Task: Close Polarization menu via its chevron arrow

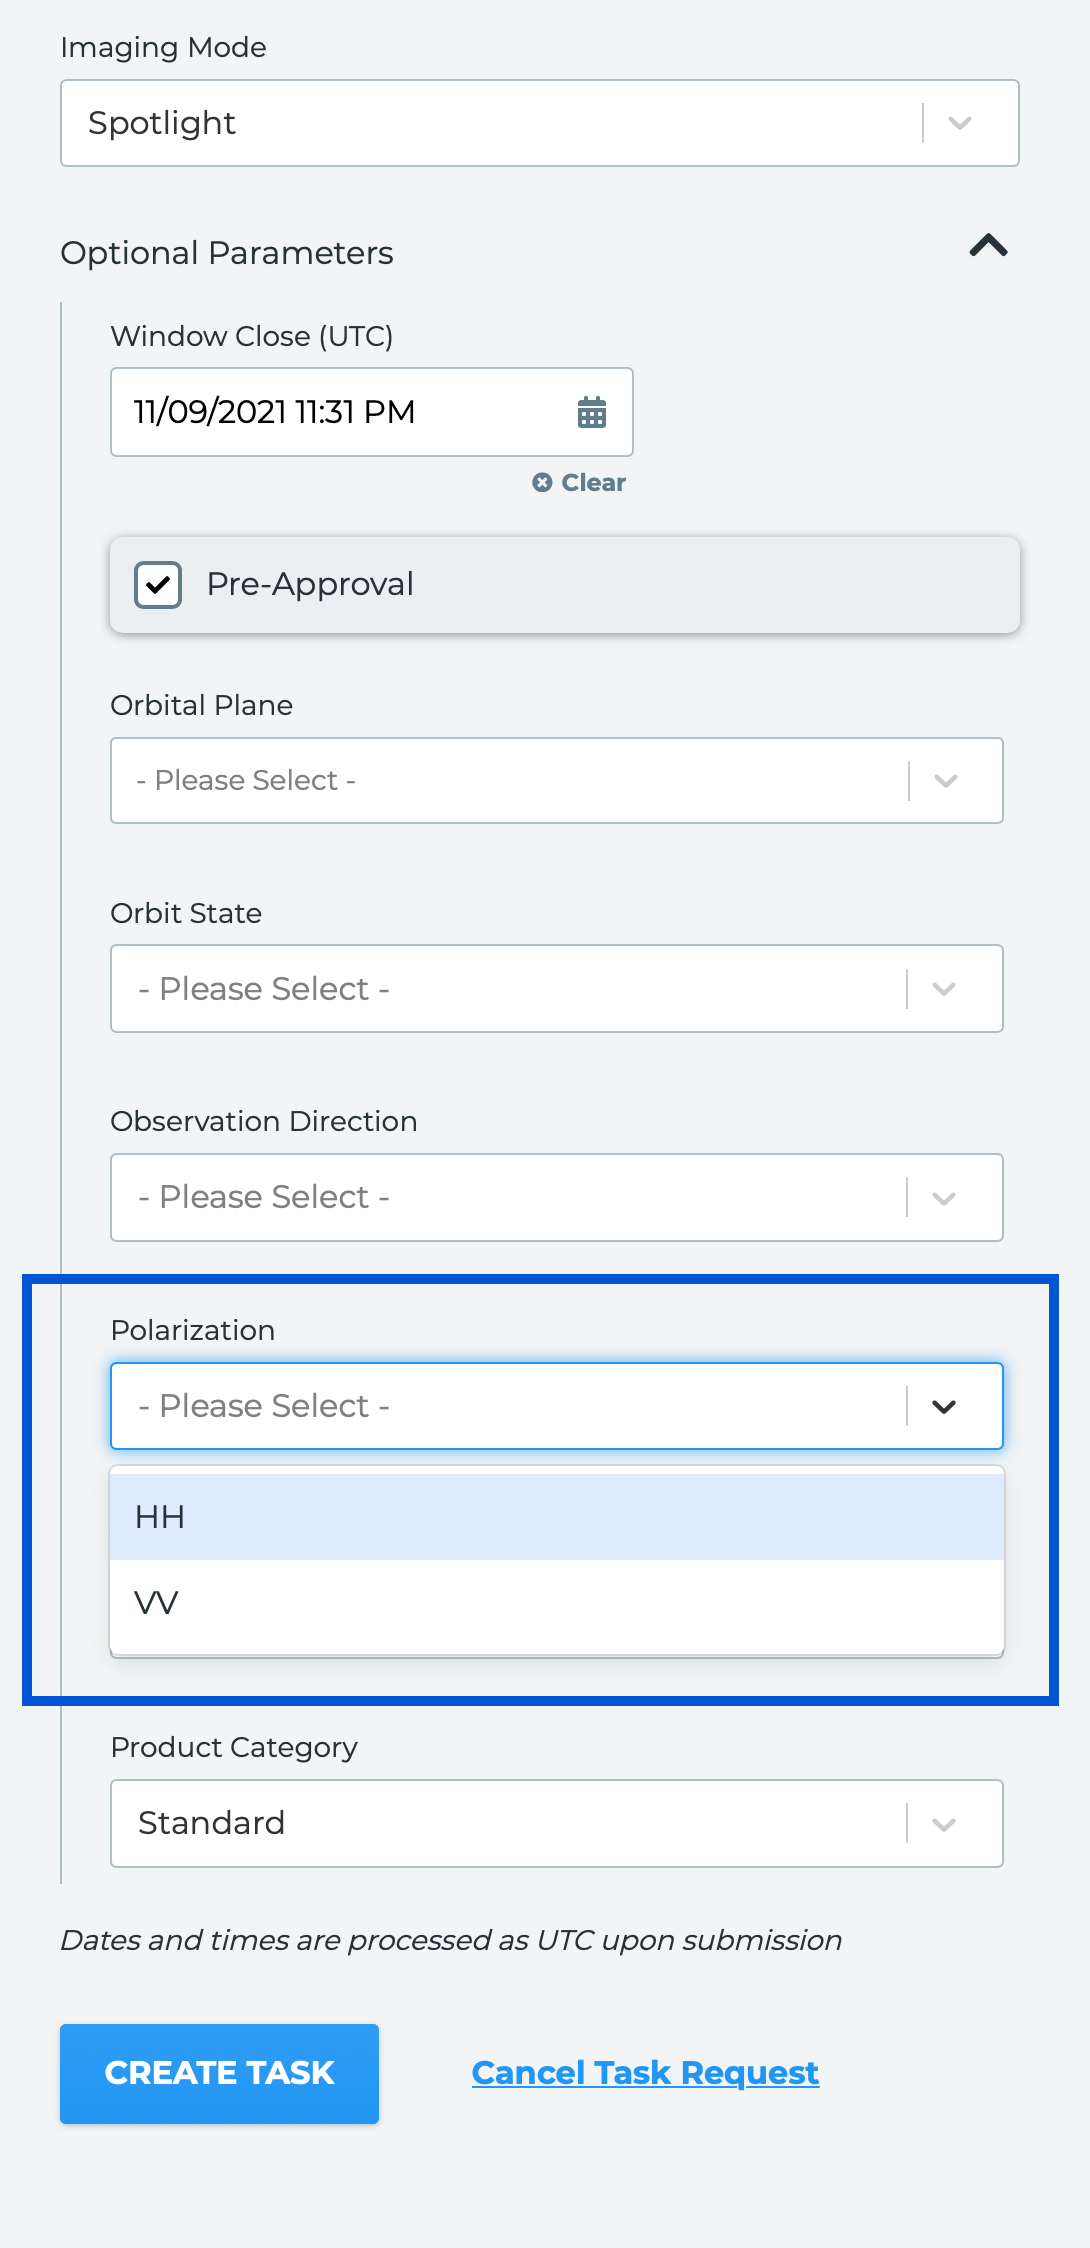Action: (x=944, y=1406)
